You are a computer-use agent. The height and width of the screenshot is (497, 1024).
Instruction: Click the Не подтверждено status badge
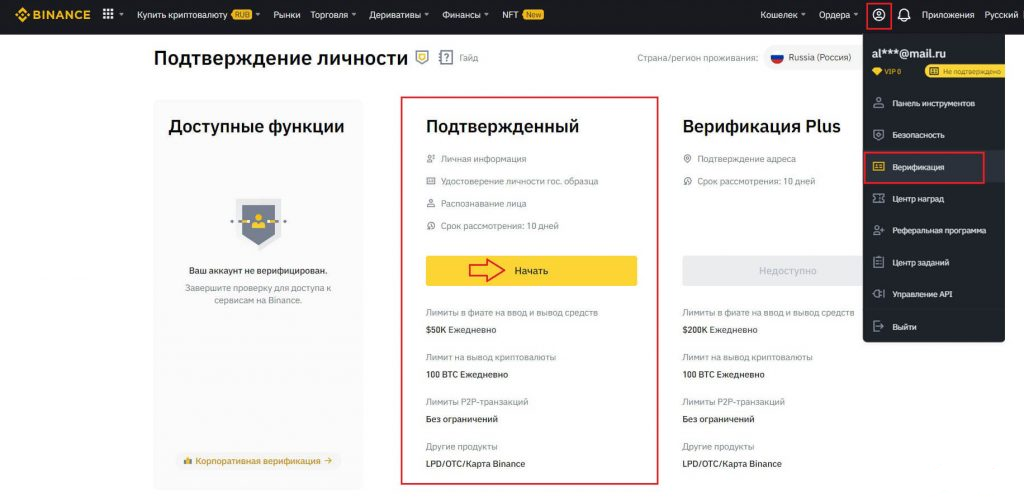point(963,71)
